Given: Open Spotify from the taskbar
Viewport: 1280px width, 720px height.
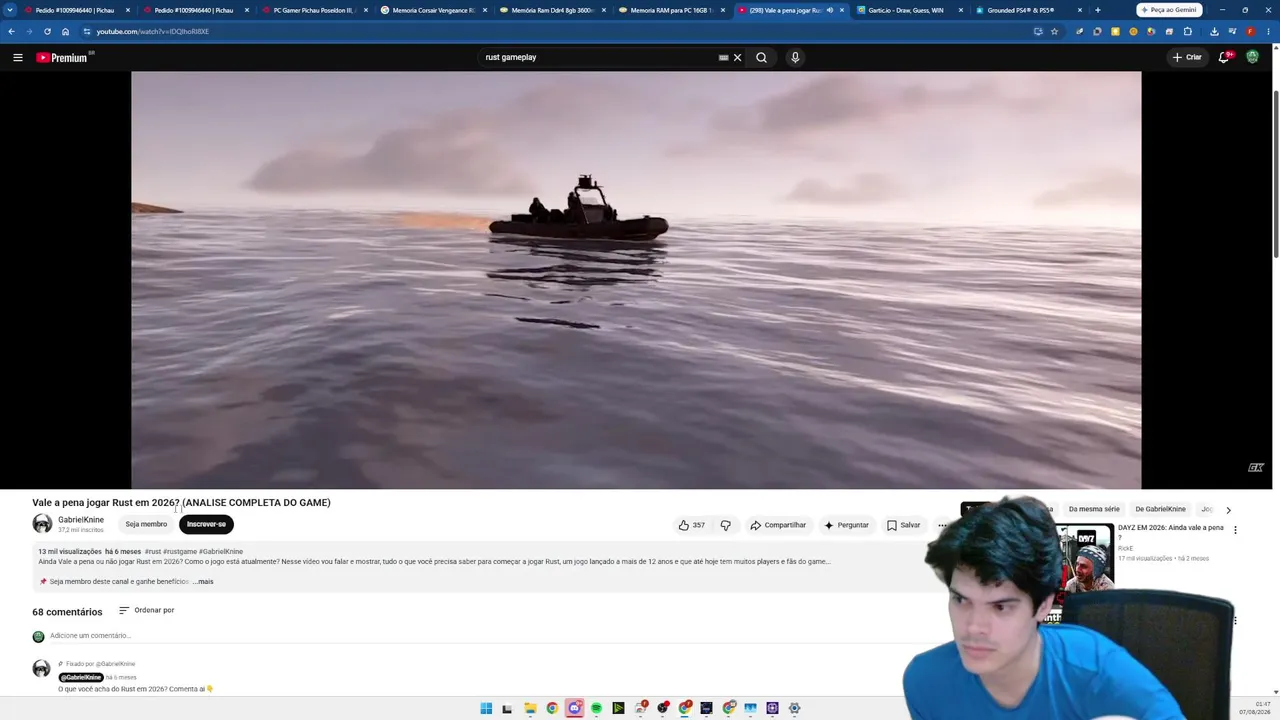Looking at the screenshot, I should (596, 708).
